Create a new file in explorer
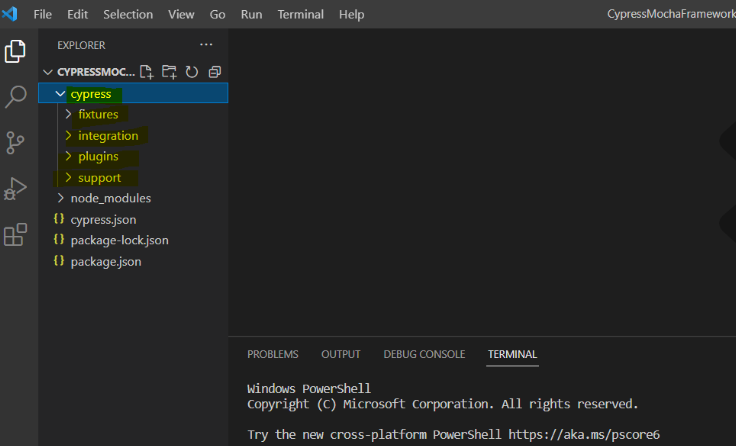The image size is (736, 448). click(146, 72)
